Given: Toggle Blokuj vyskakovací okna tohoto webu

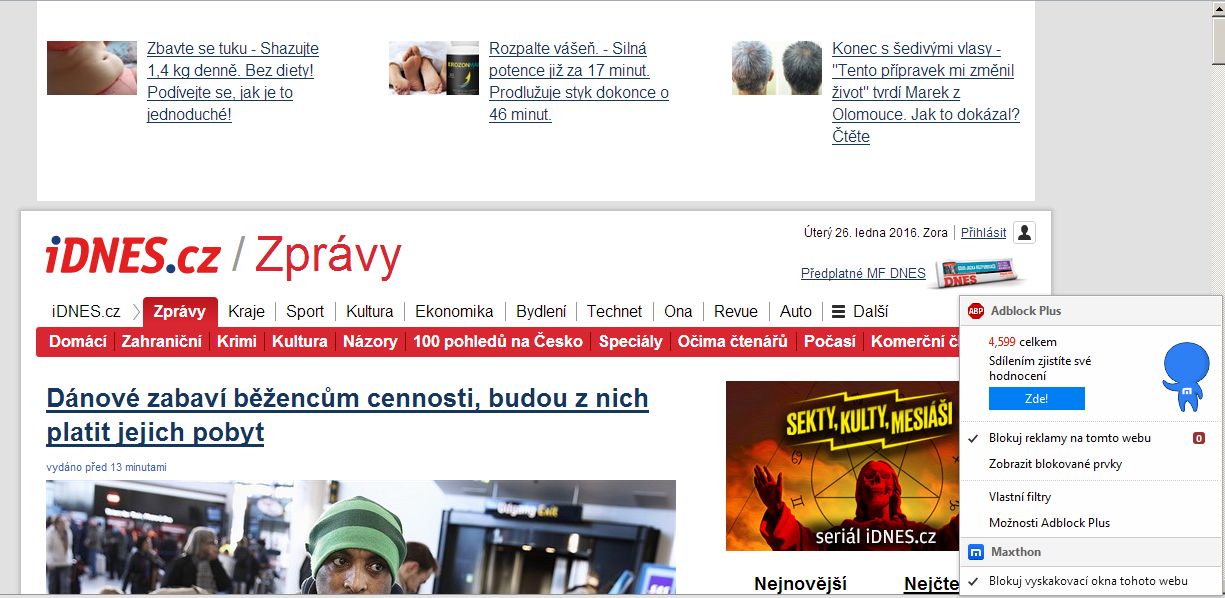Looking at the screenshot, I should click(1088, 581).
